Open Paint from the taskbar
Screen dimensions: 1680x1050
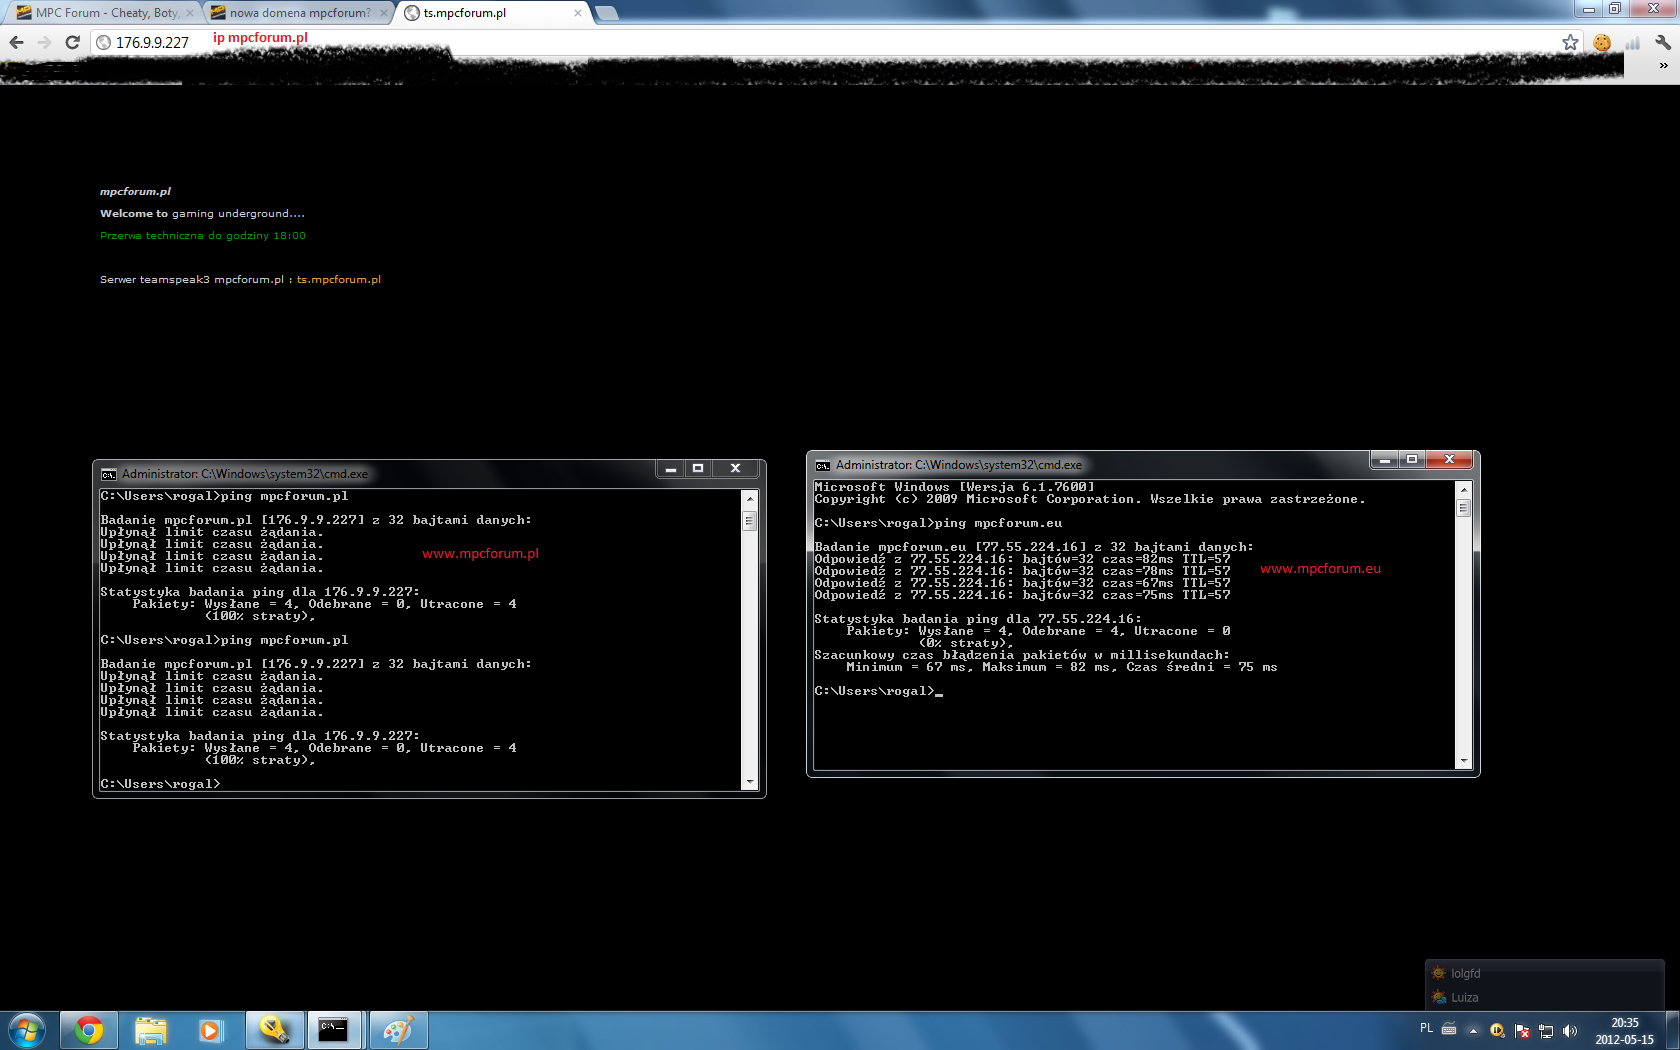[x=398, y=1030]
